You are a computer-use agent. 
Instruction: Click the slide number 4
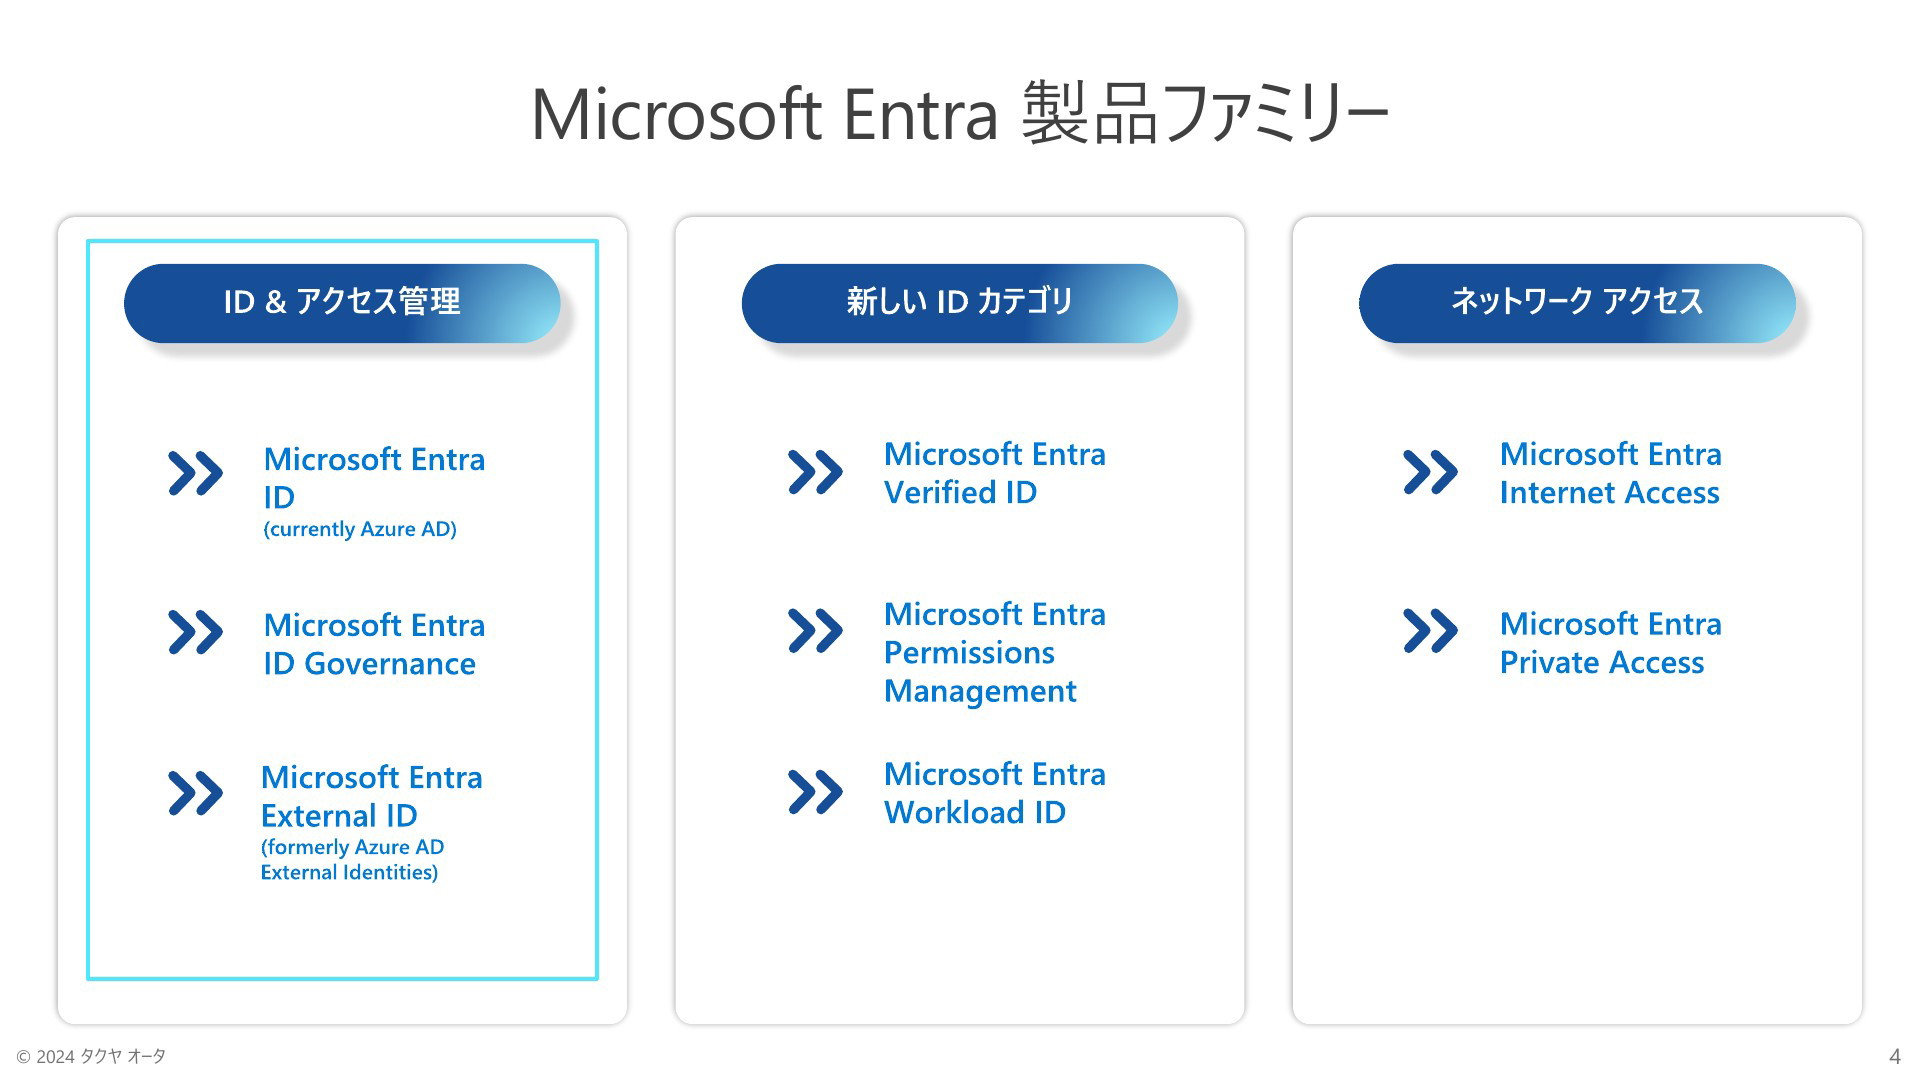(x=1894, y=1056)
